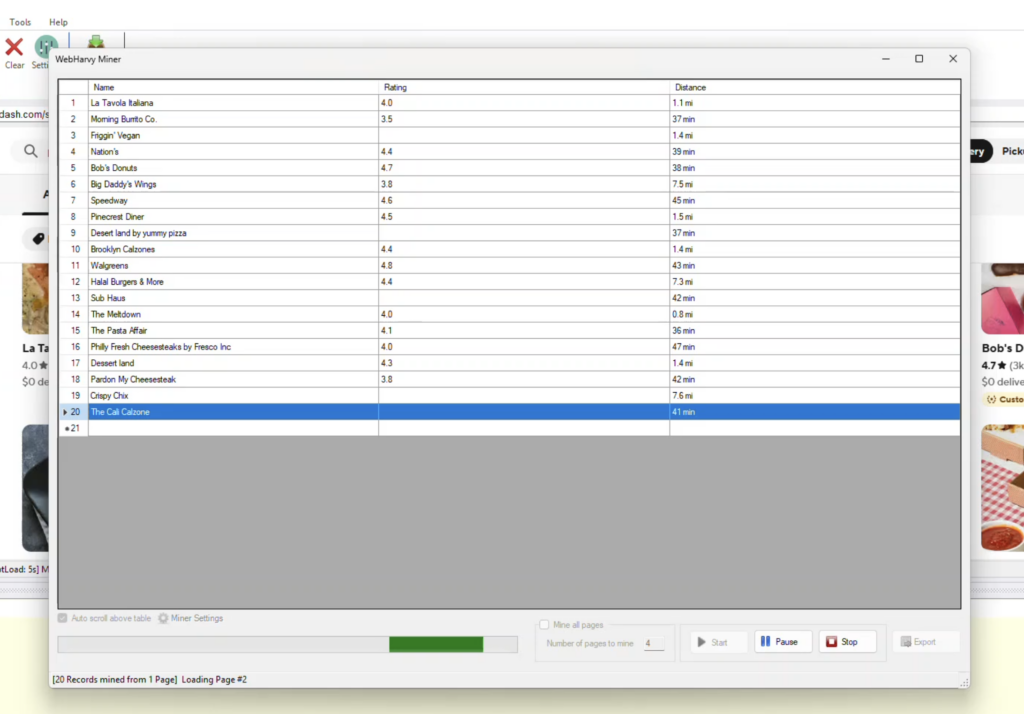1024x714 pixels.
Task: Click the magnifier search icon in browser
Action: [x=31, y=151]
